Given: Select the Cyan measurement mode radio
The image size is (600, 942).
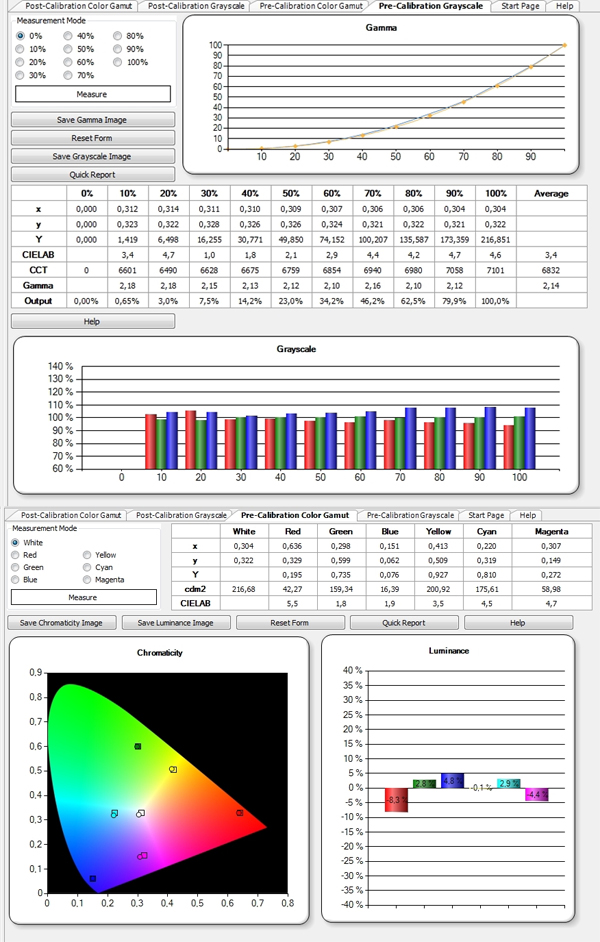Looking at the screenshot, I should 88,567.
